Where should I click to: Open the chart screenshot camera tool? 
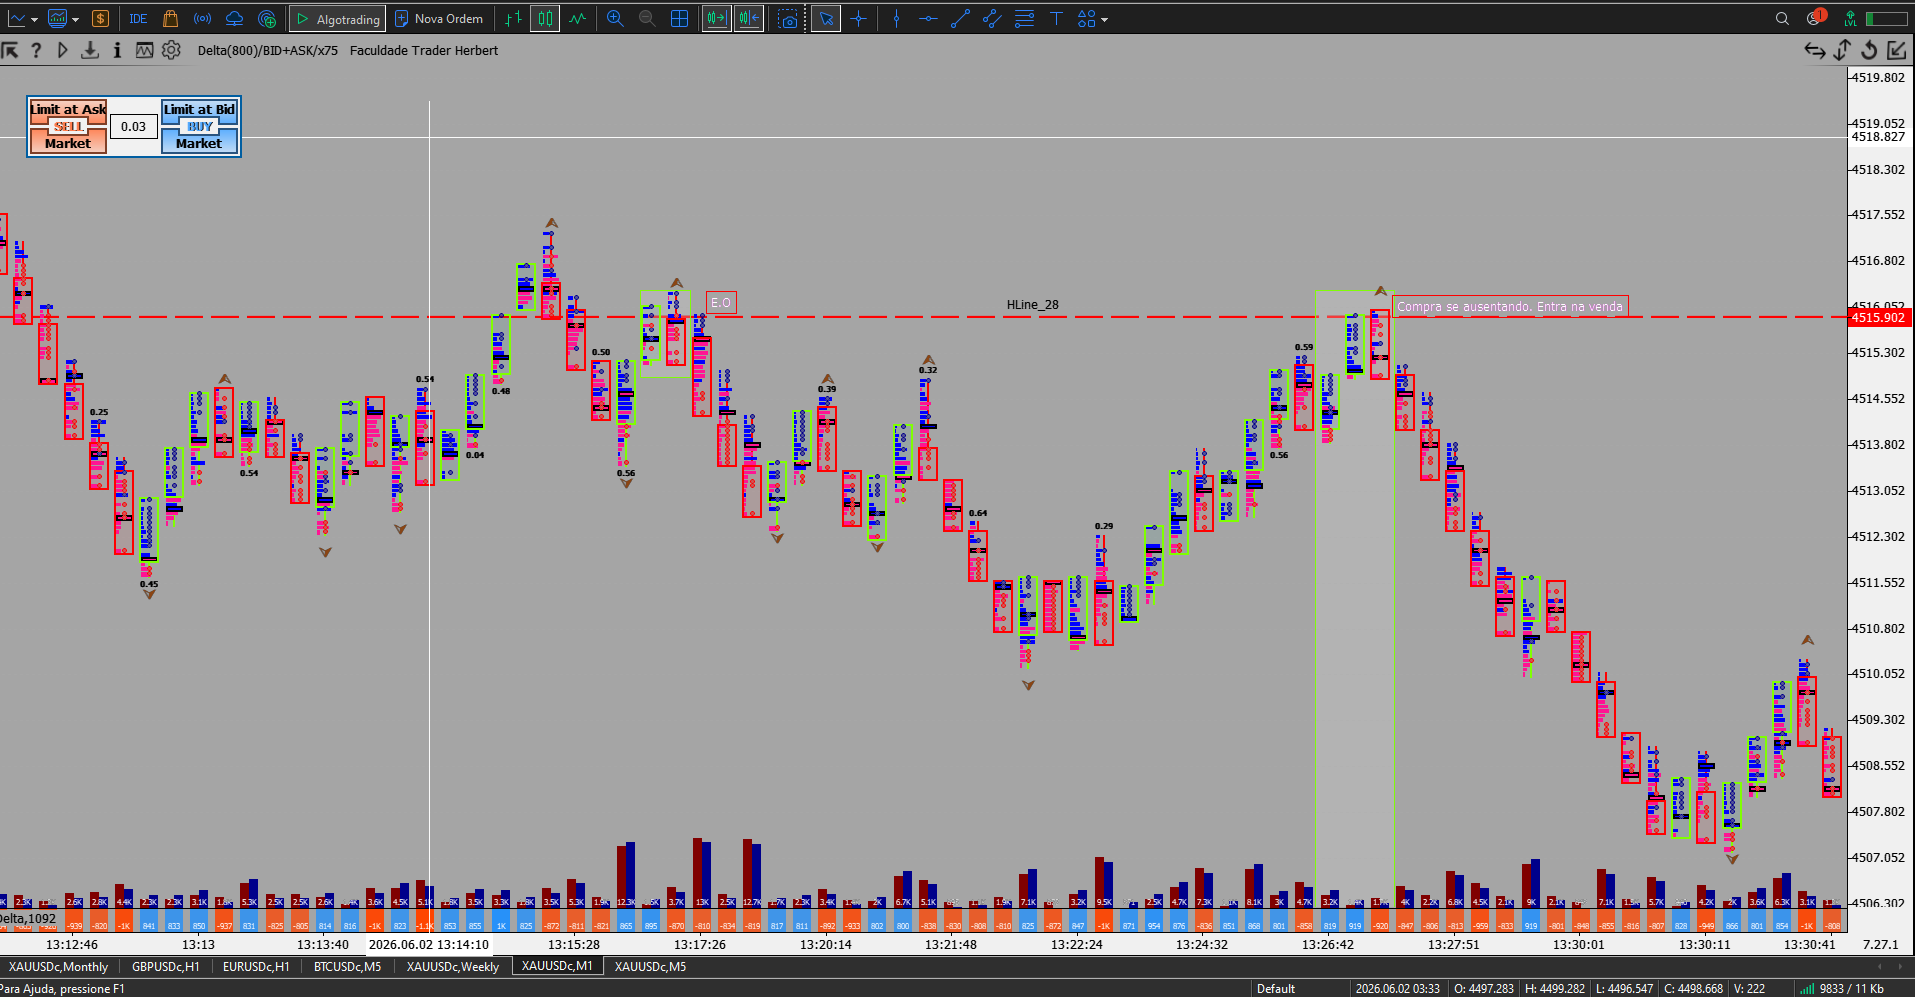788,19
